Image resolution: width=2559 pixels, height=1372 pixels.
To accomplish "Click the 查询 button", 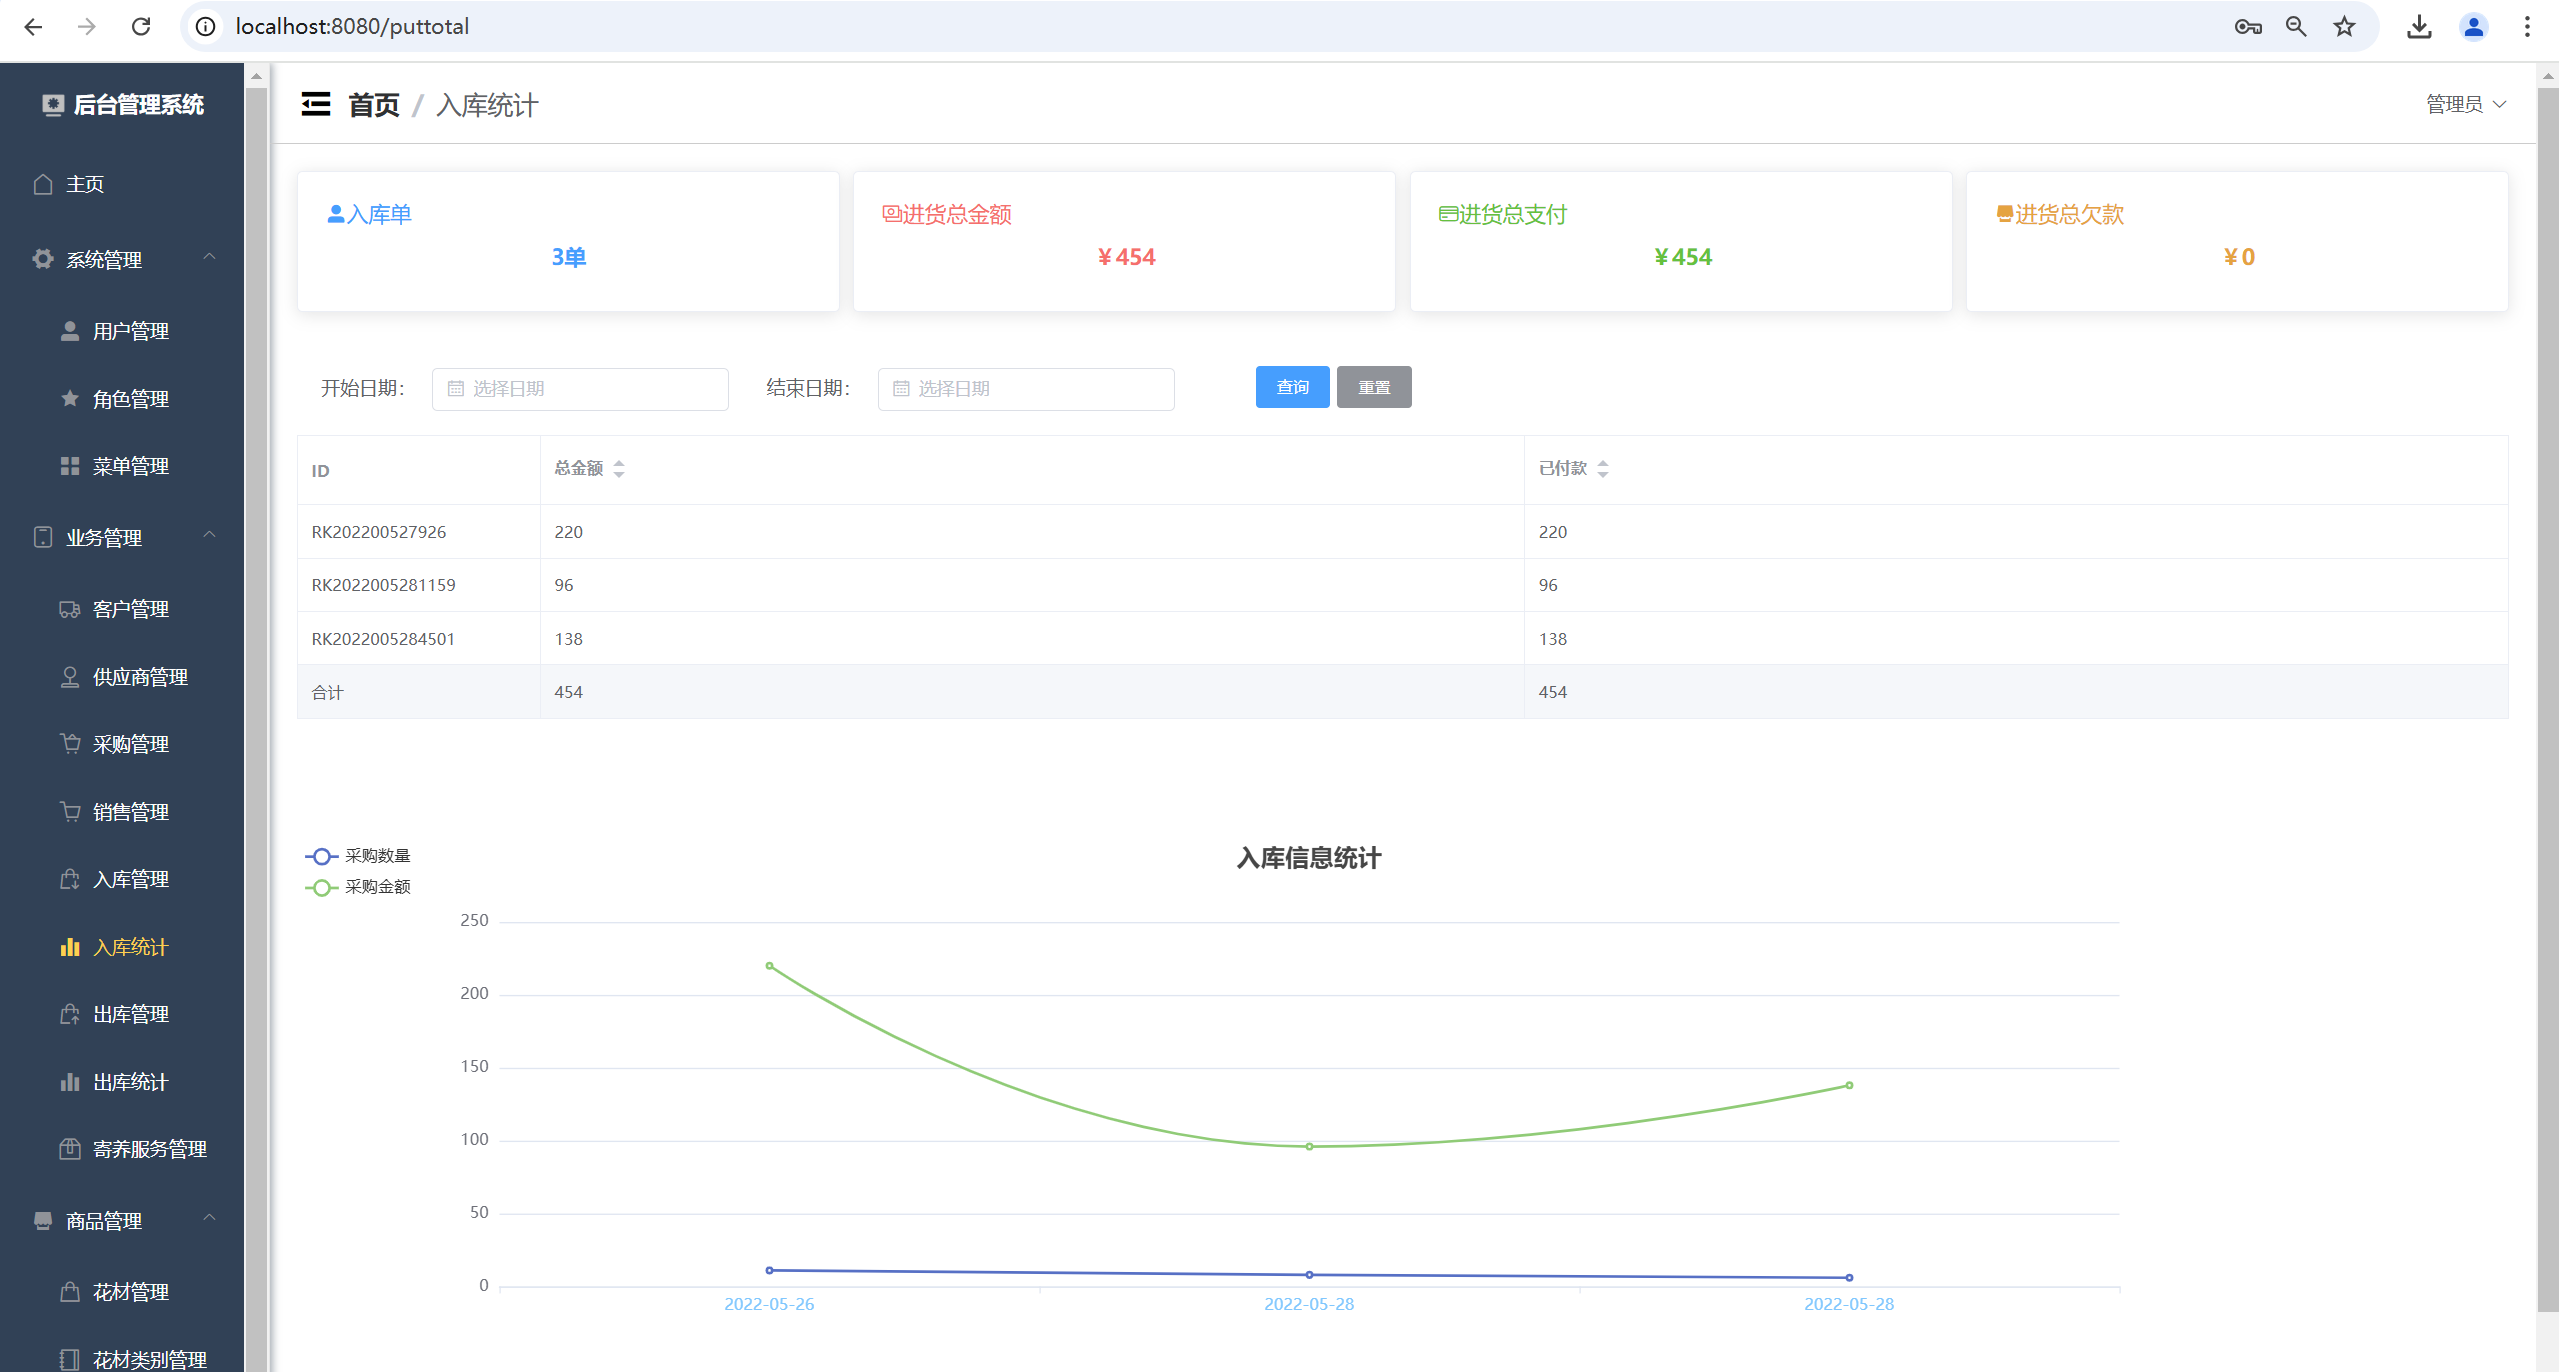I will click(1292, 387).
